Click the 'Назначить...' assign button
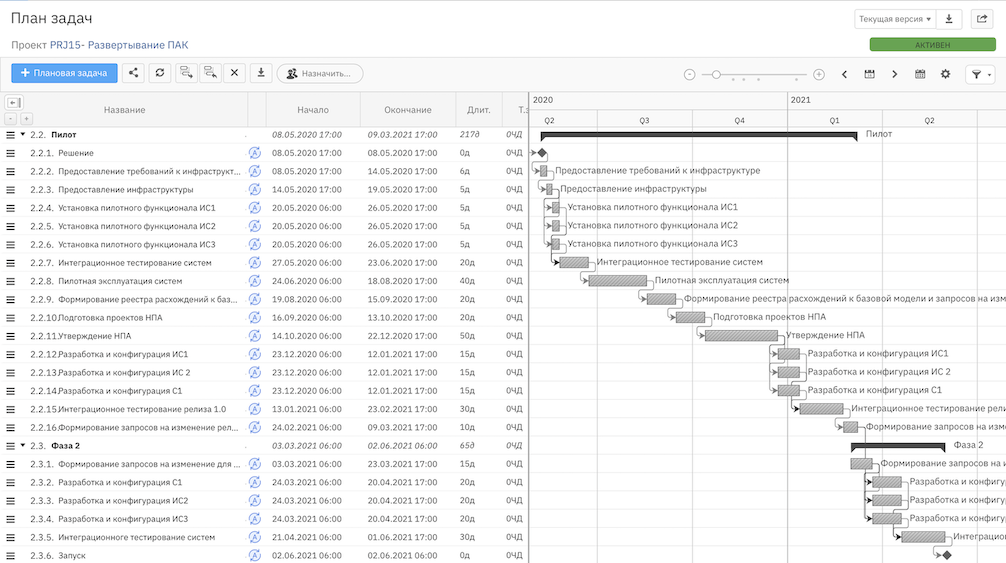Screen dimensions: 1006x563 coord(319,73)
